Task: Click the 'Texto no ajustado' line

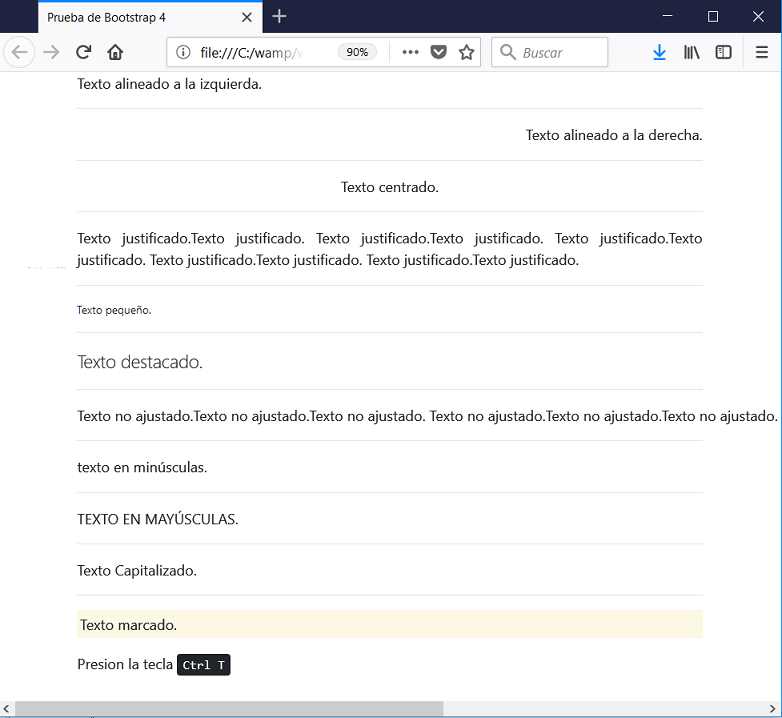Action: coord(427,416)
